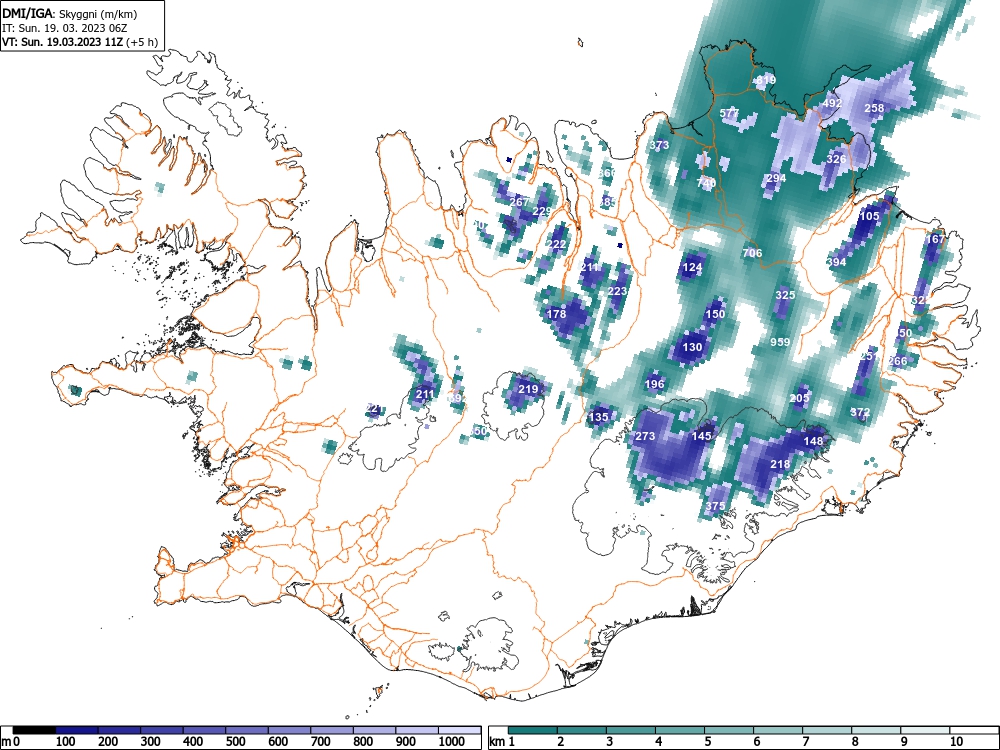Select the pale lavender 900–1000 m legend segment

coord(417,730)
